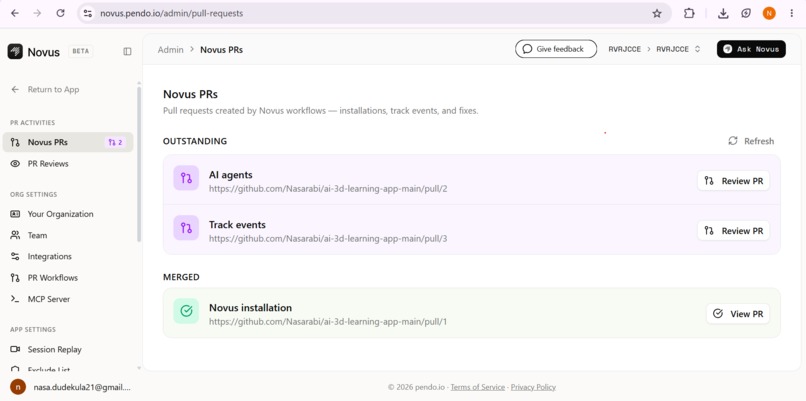Reload the page with refresh icon

60,13
